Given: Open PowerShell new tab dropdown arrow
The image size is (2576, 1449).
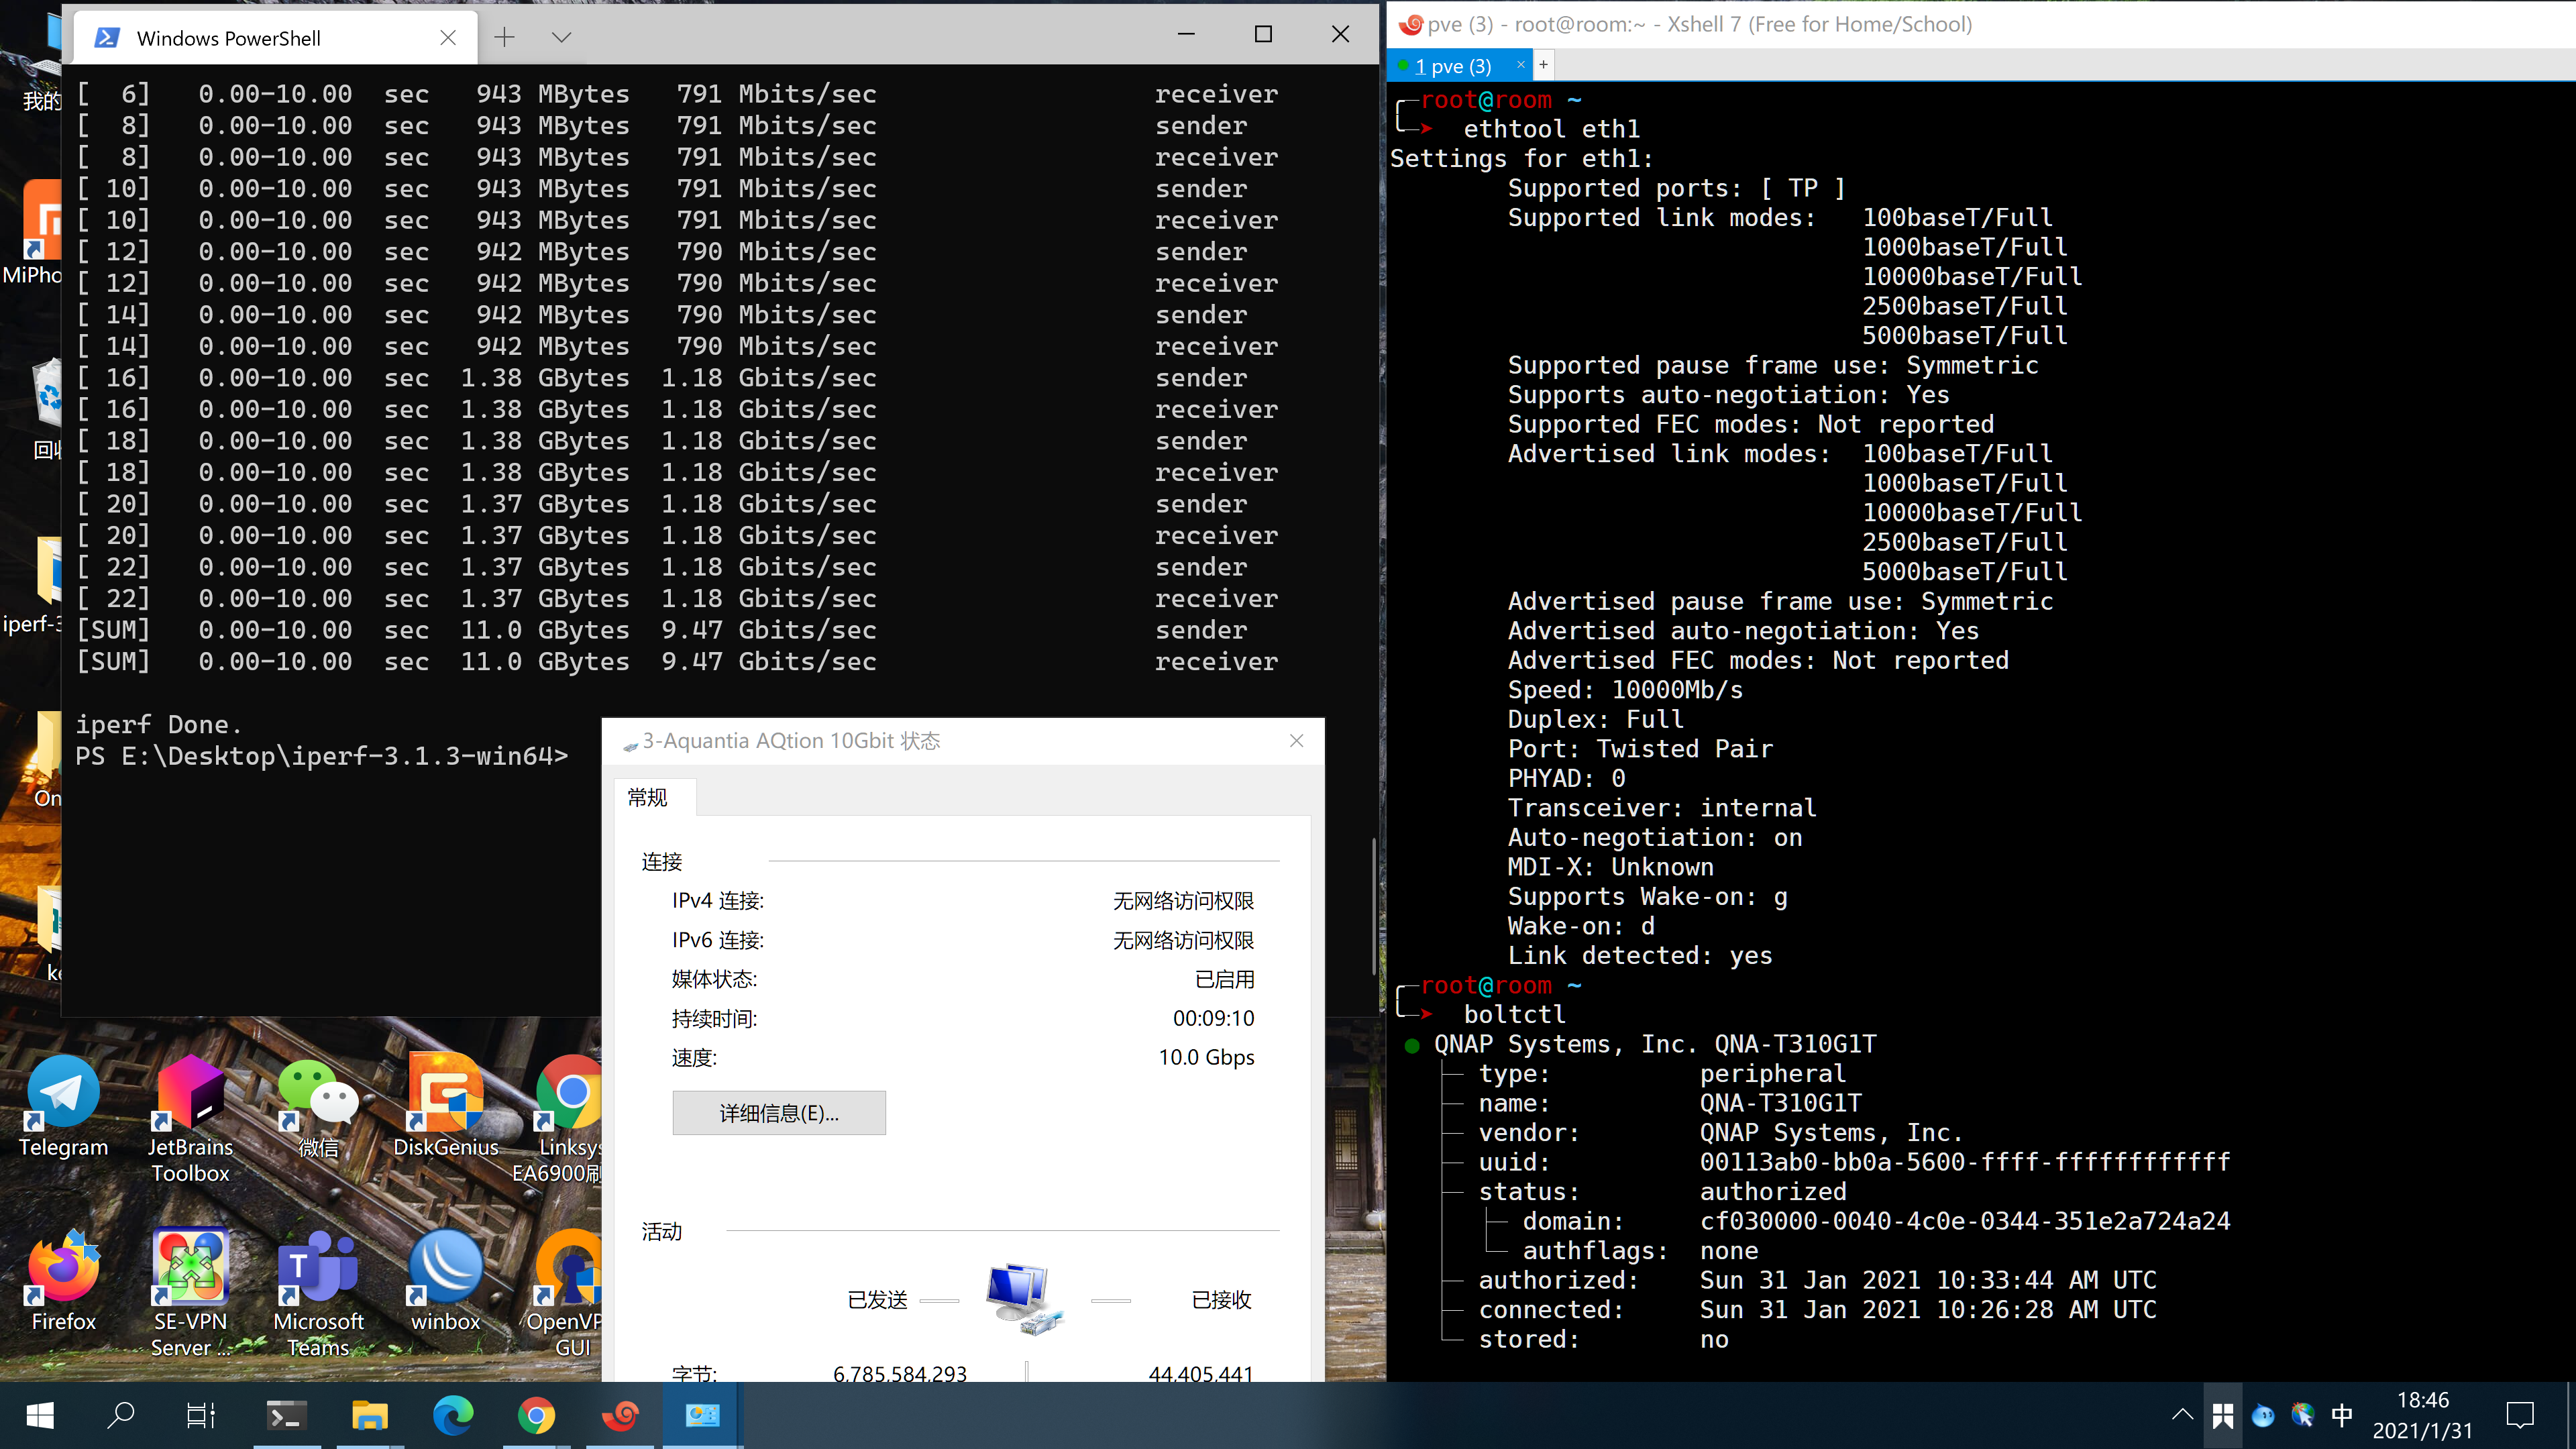Looking at the screenshot, I should [x=561, y=37].
